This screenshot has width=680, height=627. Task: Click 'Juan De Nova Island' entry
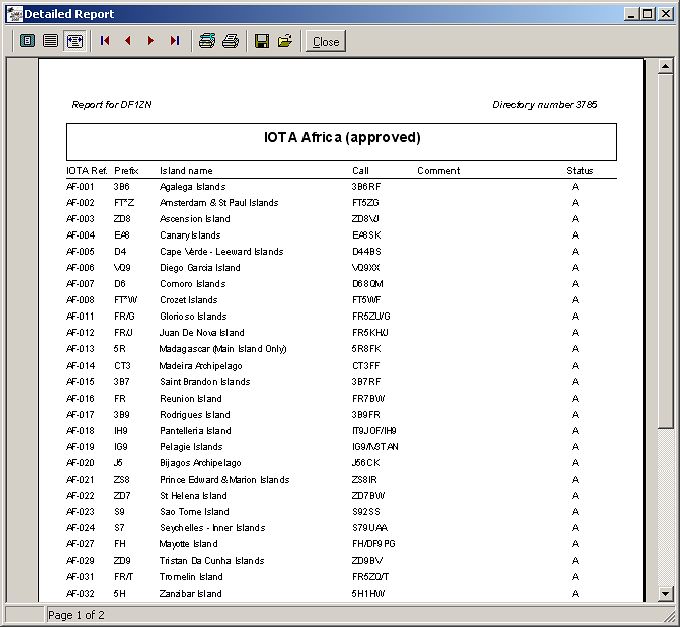click(x=202, y=333)
